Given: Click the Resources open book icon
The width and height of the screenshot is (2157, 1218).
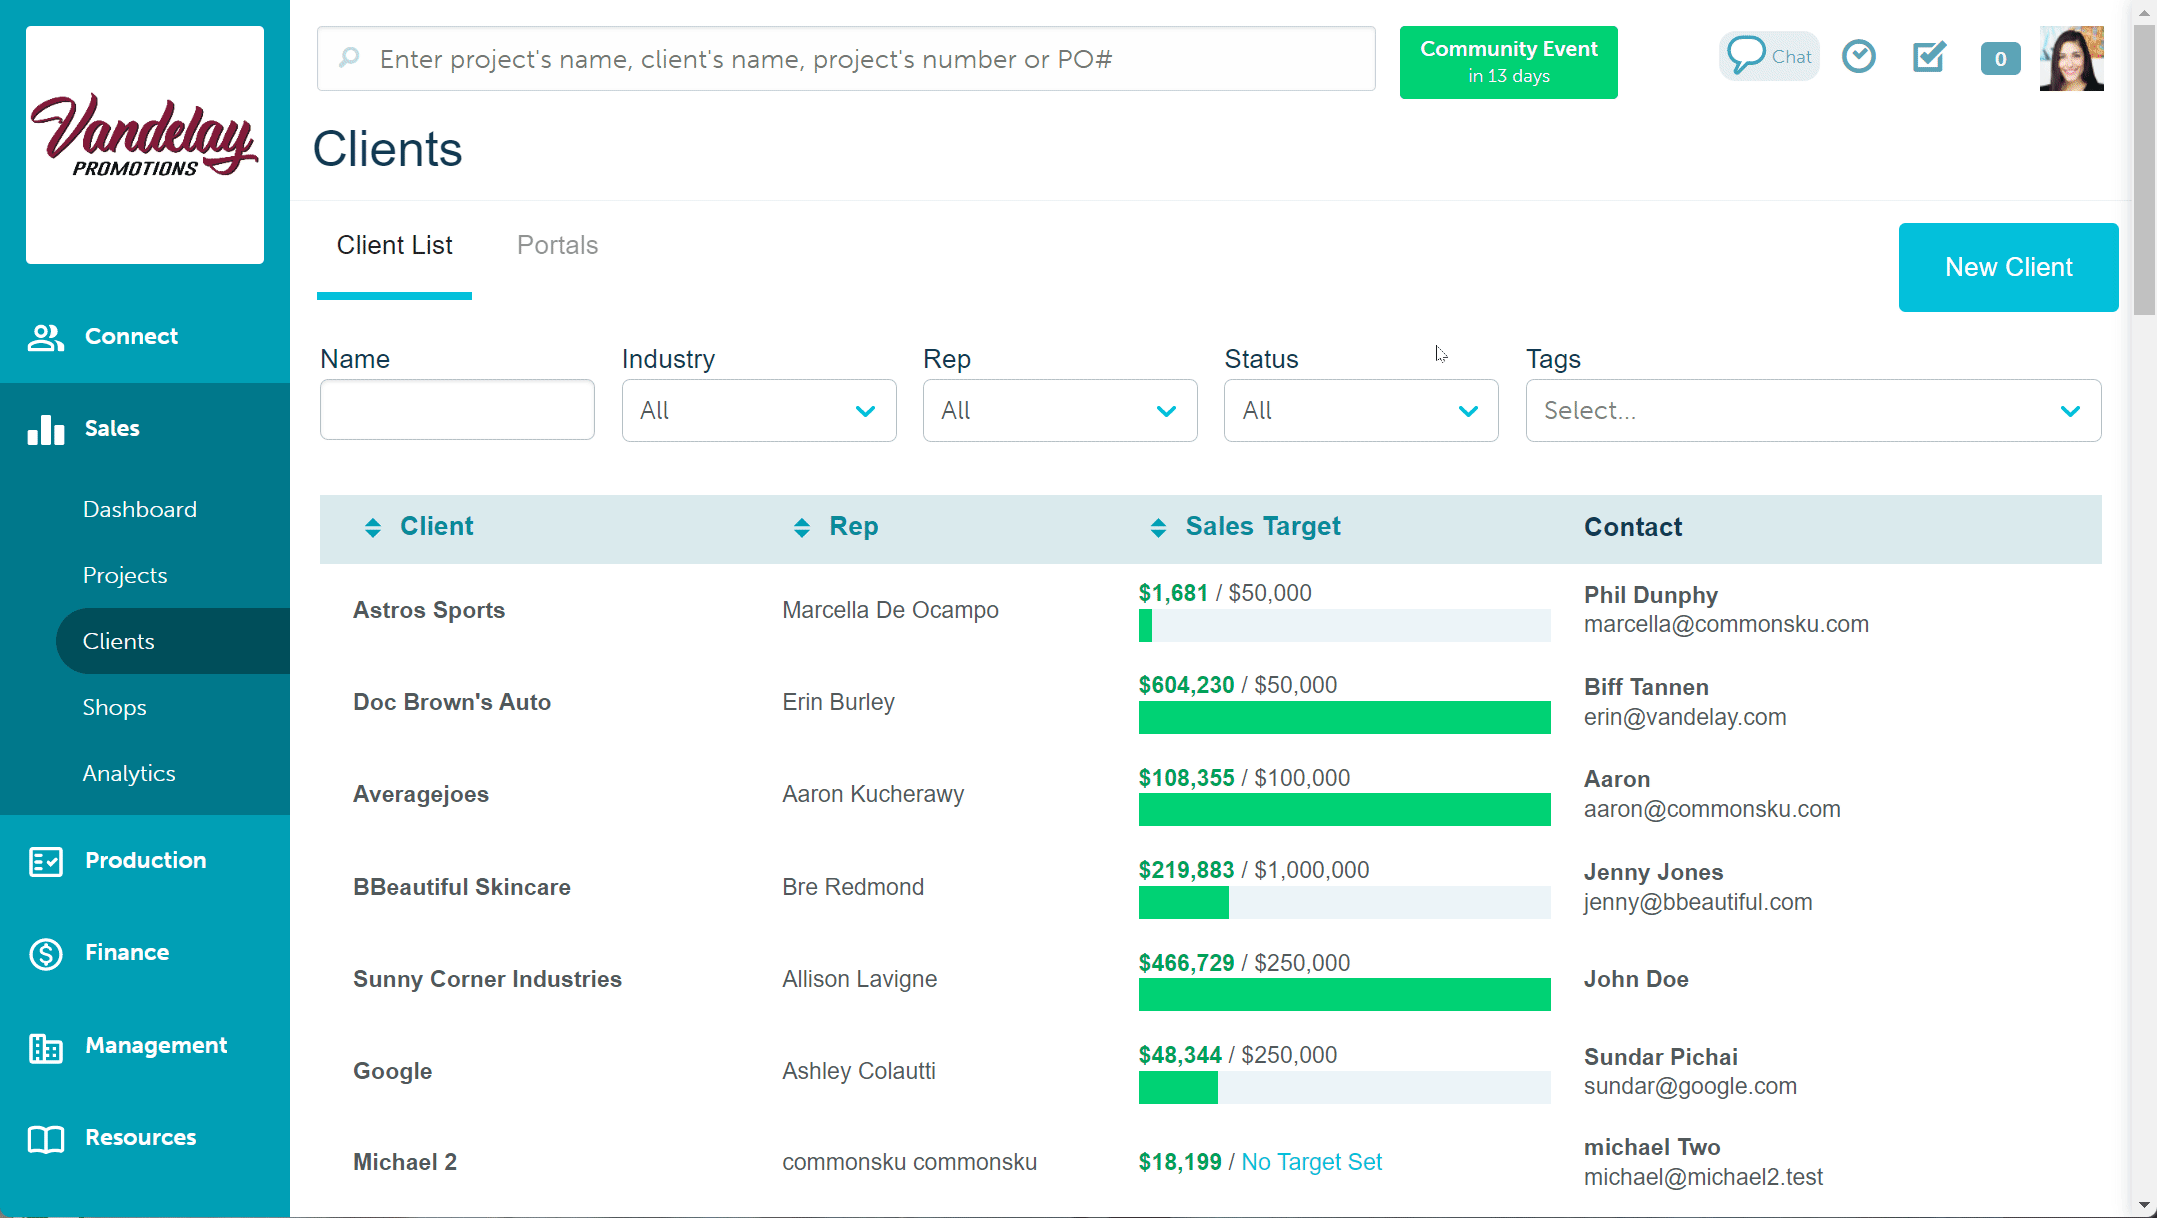Looking at the screenshot, I should [x=46, y=1138].
